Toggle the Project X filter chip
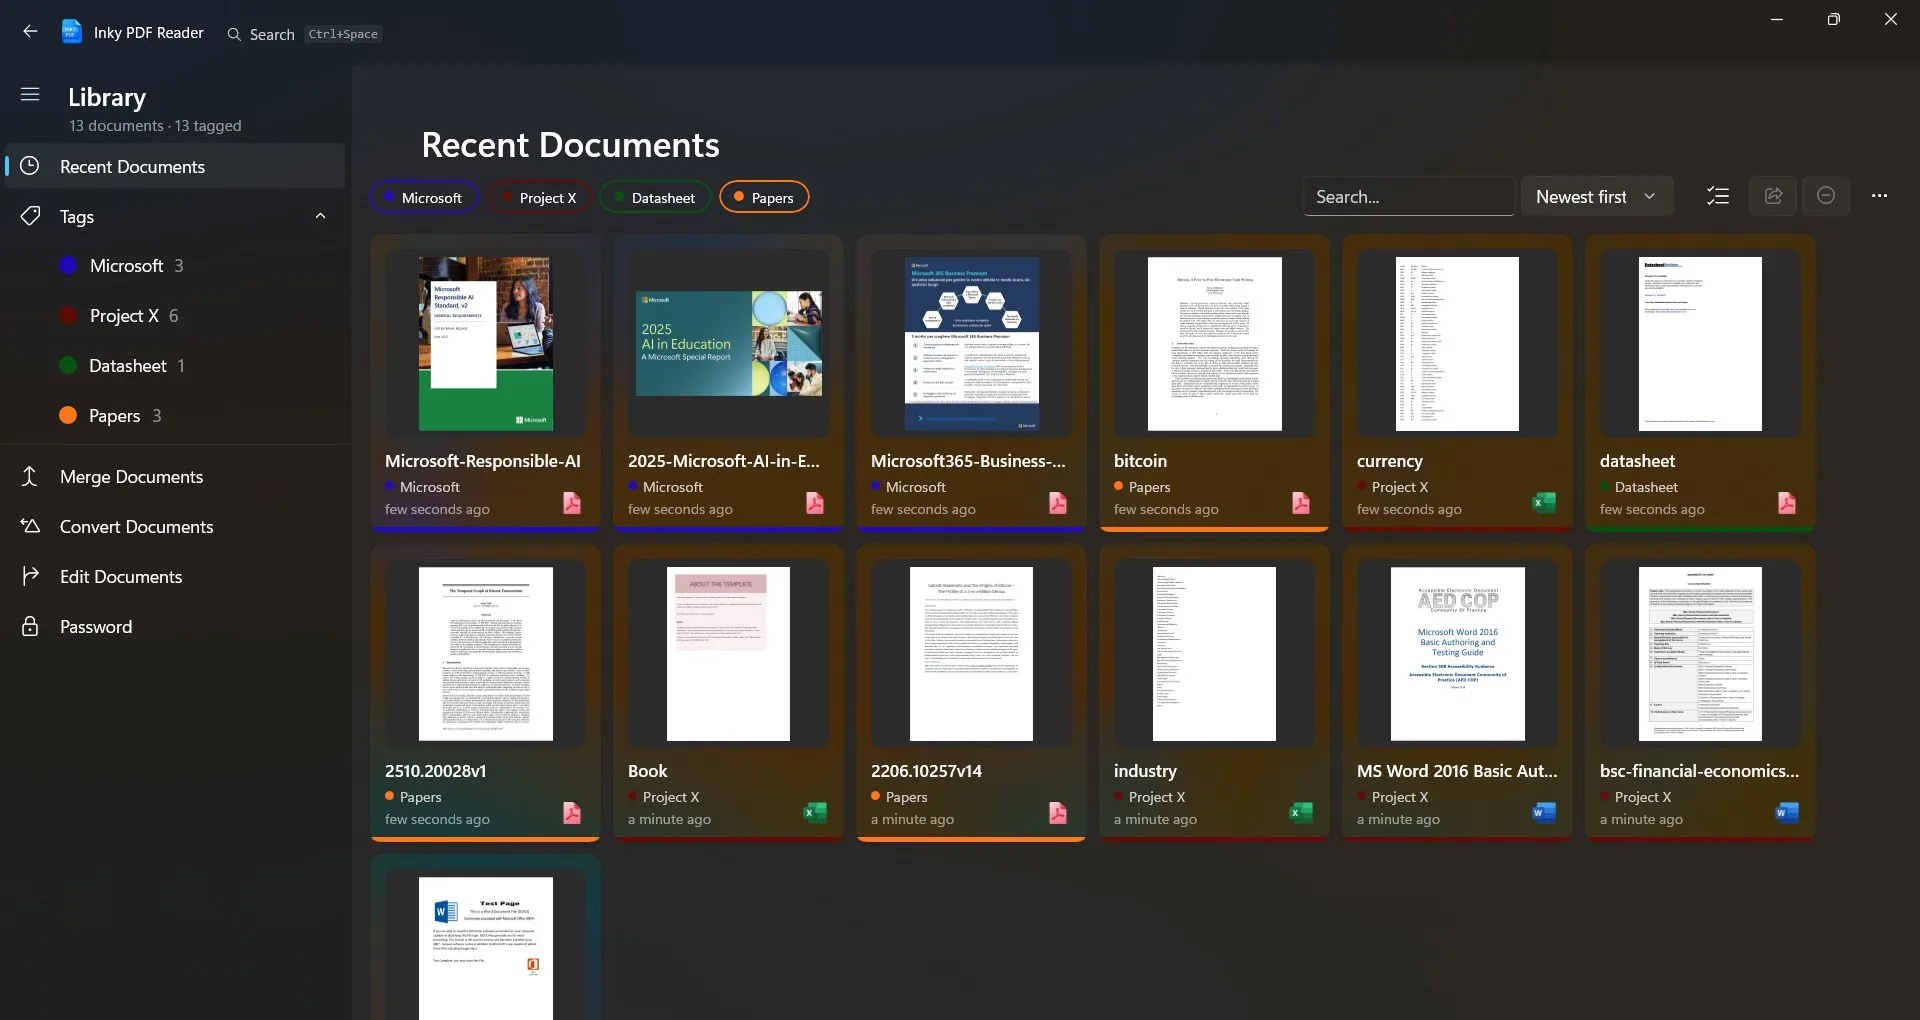Screen dimensions: 1920x1020 [x=540, y=197]
